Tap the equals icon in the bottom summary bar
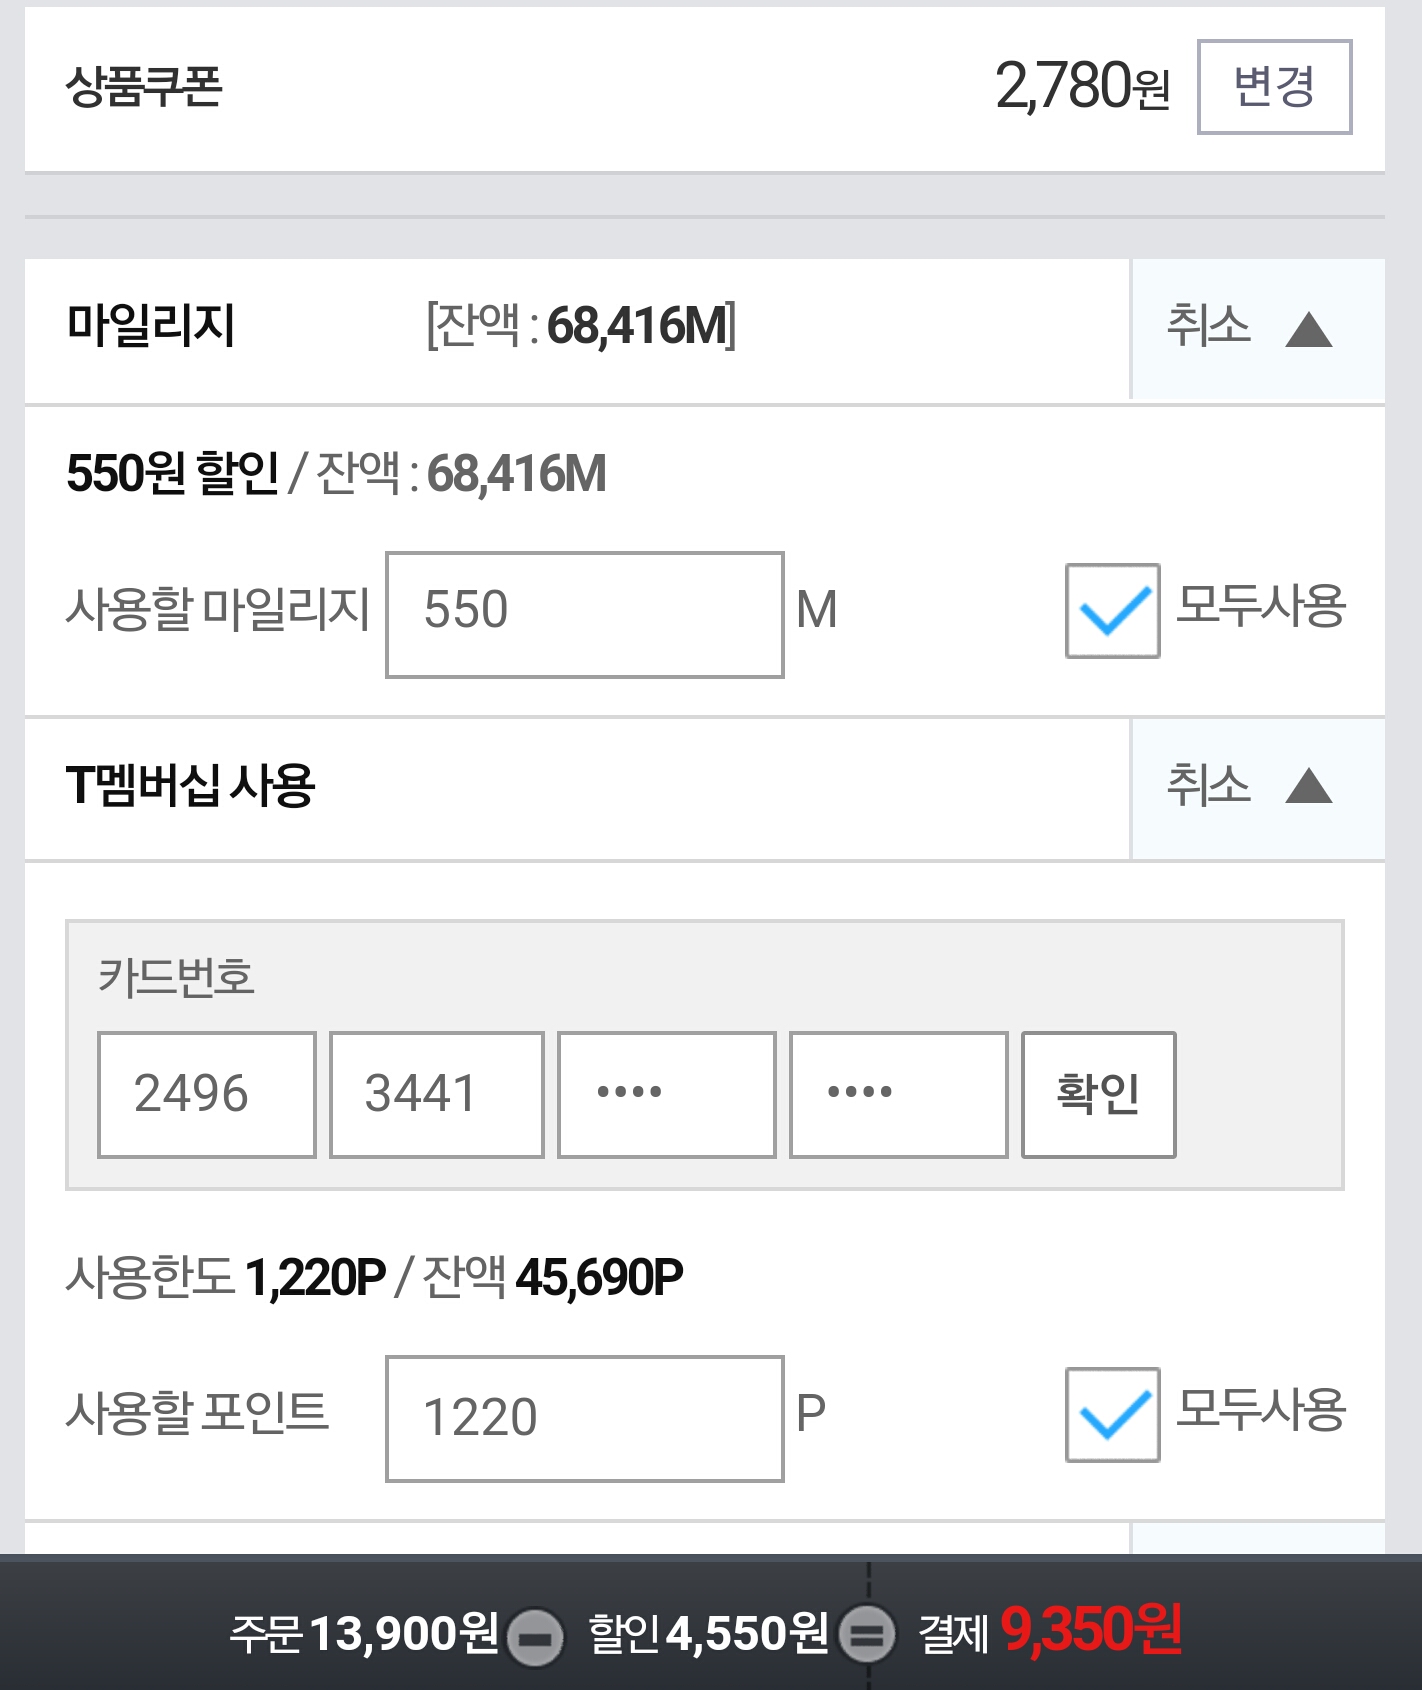The height and width of the screenshot is (1690, 1422). pyautogui.click(x=866, y=1636)
